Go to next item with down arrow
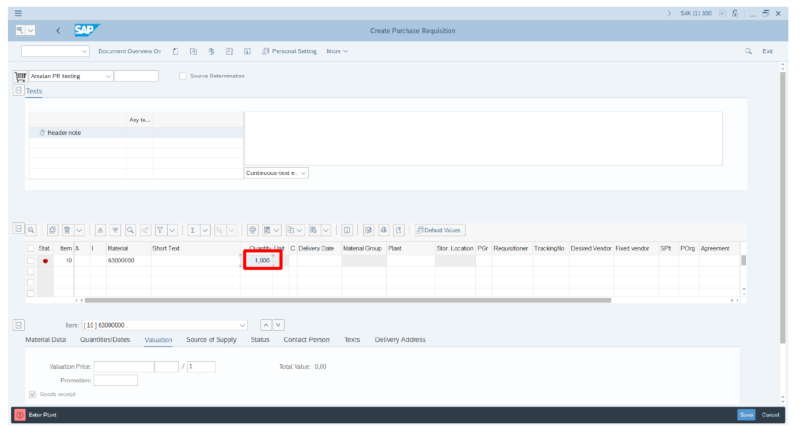Image resolution: width=800 pixels, height=432 pixels. pyautogui.click(x=279, y=325)
